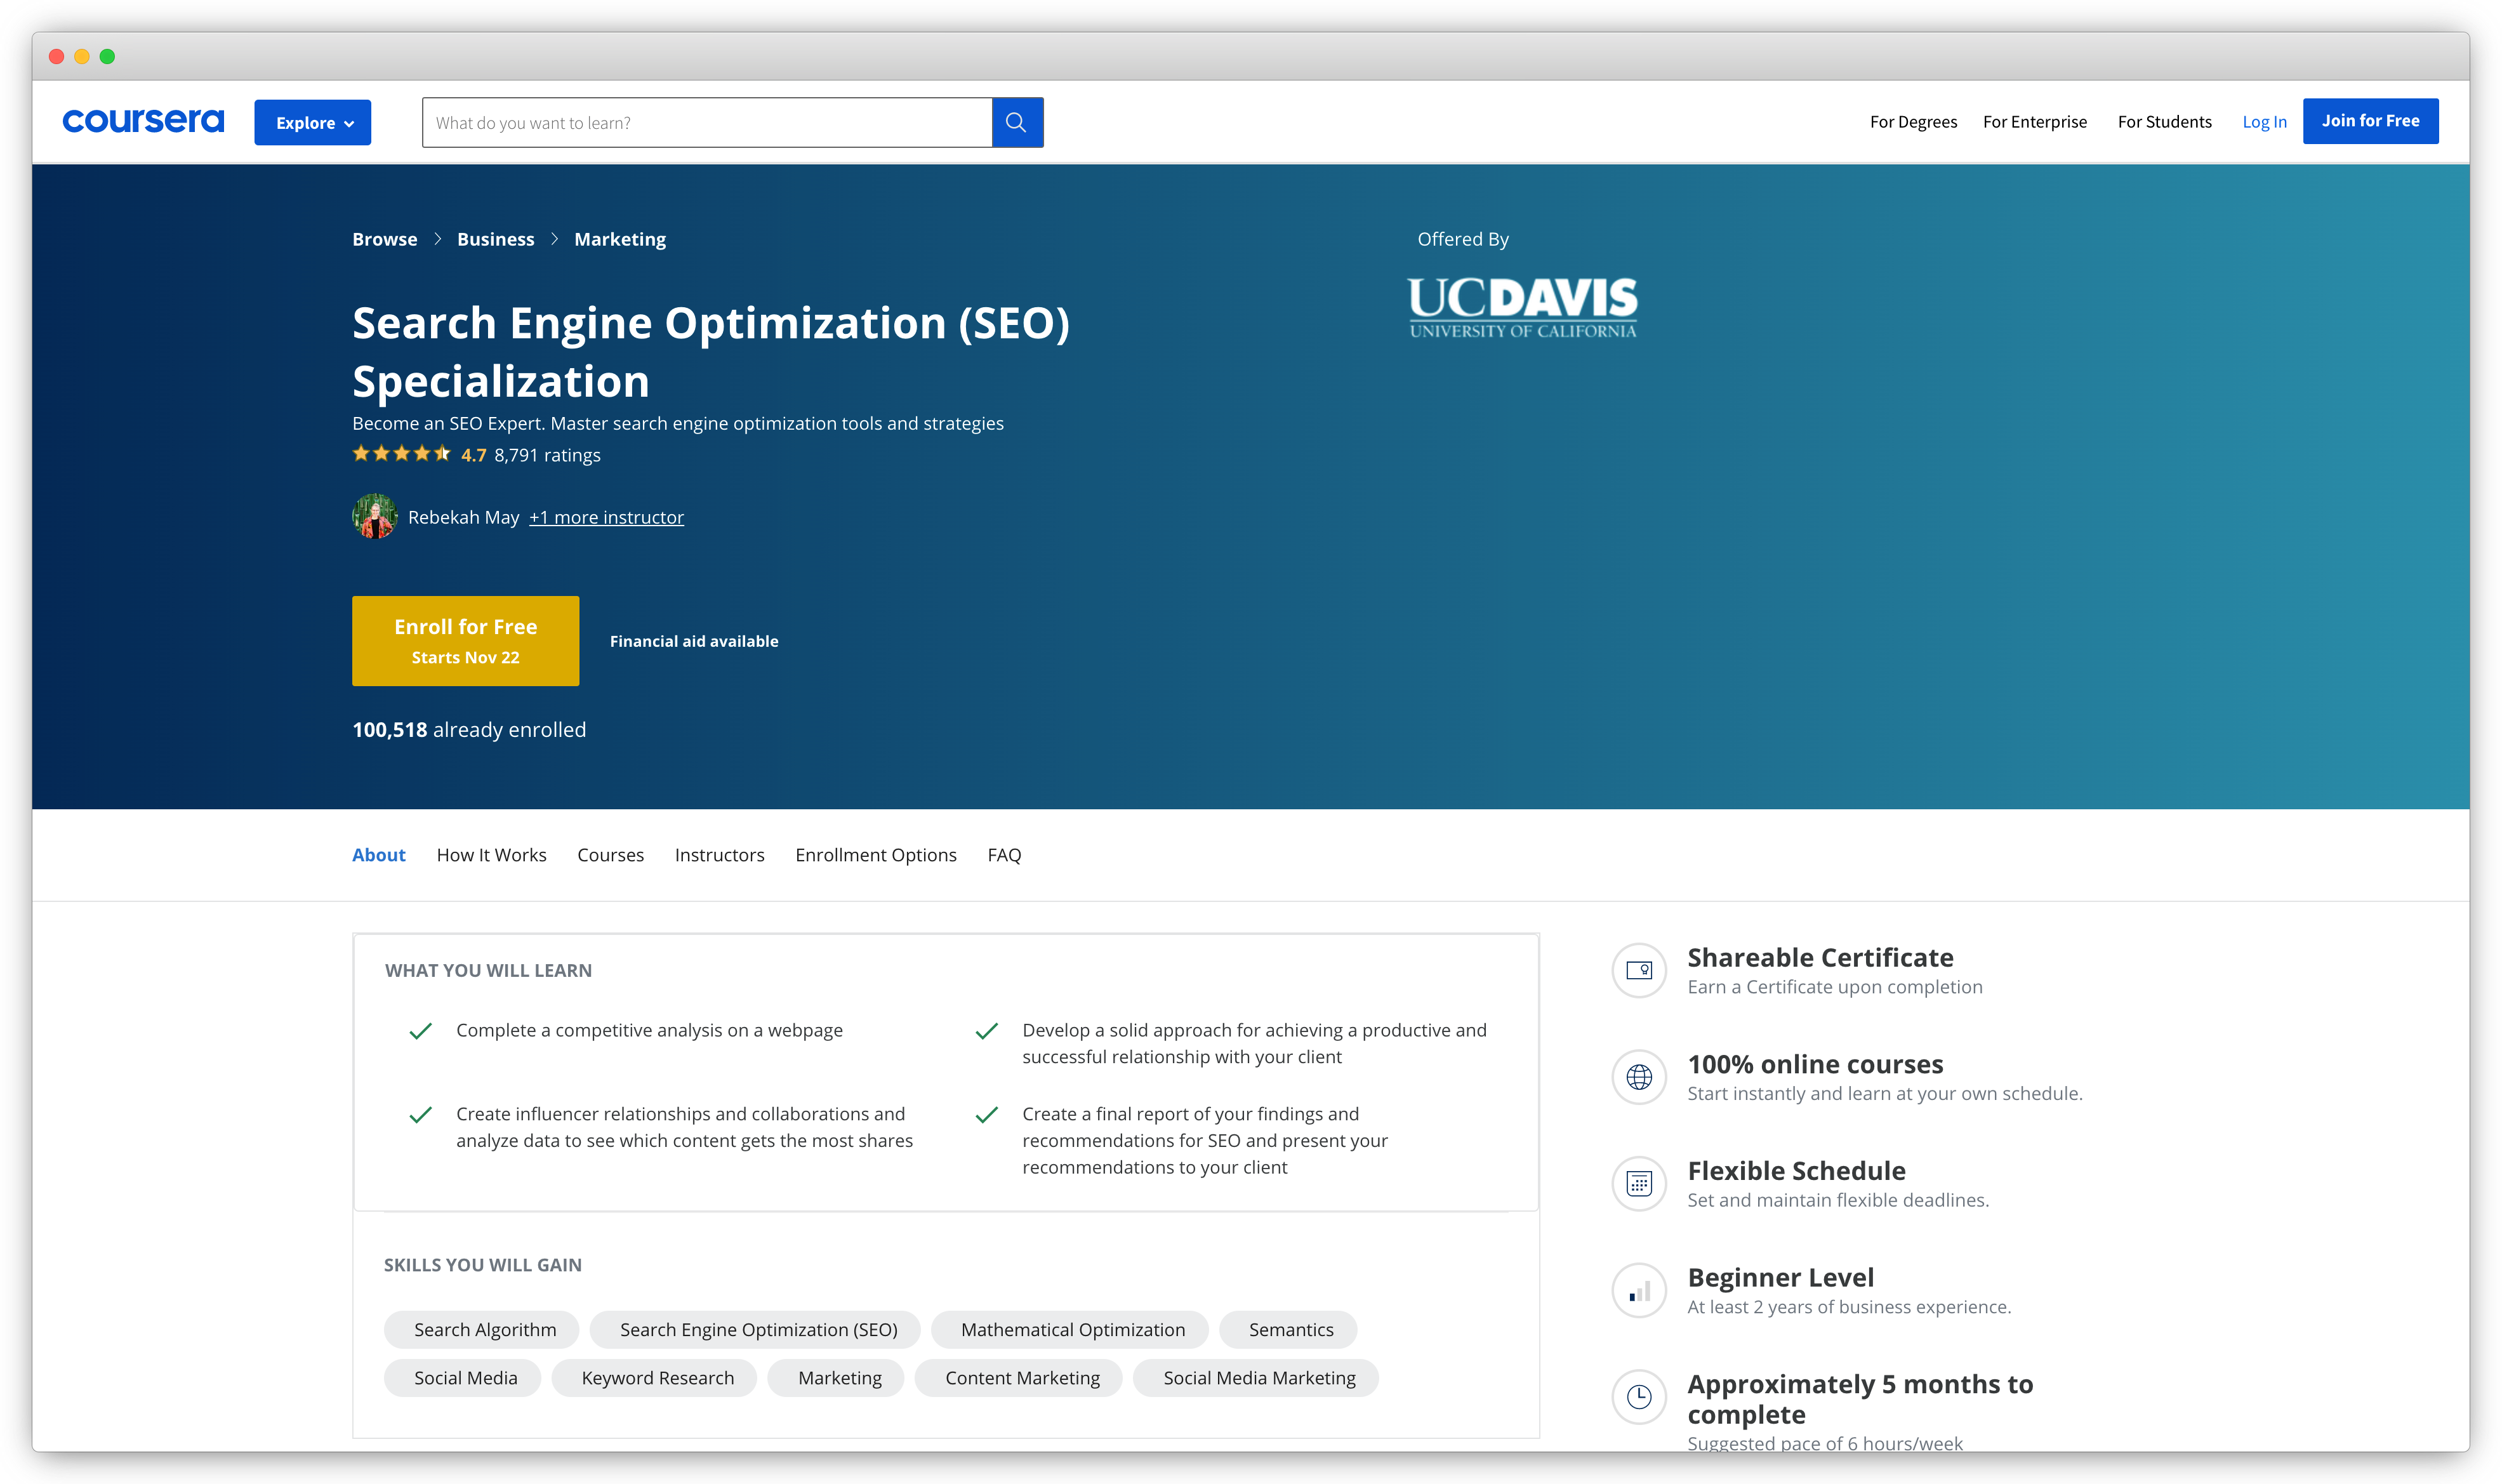This screenshot has width=2502, height=1484.
Task: Select the Marketing skill tag
Action: (836, 1378)
